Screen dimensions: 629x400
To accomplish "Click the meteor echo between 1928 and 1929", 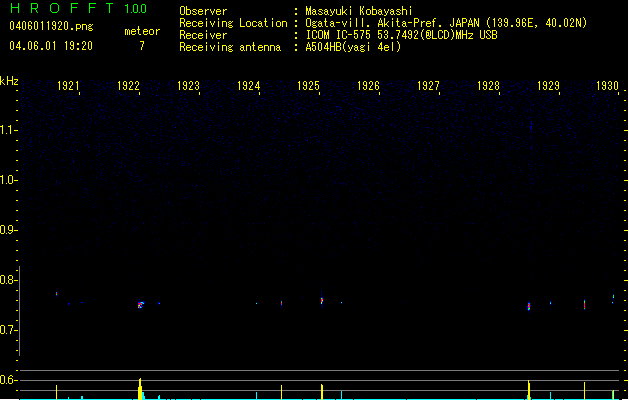I will click(x=529, y=307).
